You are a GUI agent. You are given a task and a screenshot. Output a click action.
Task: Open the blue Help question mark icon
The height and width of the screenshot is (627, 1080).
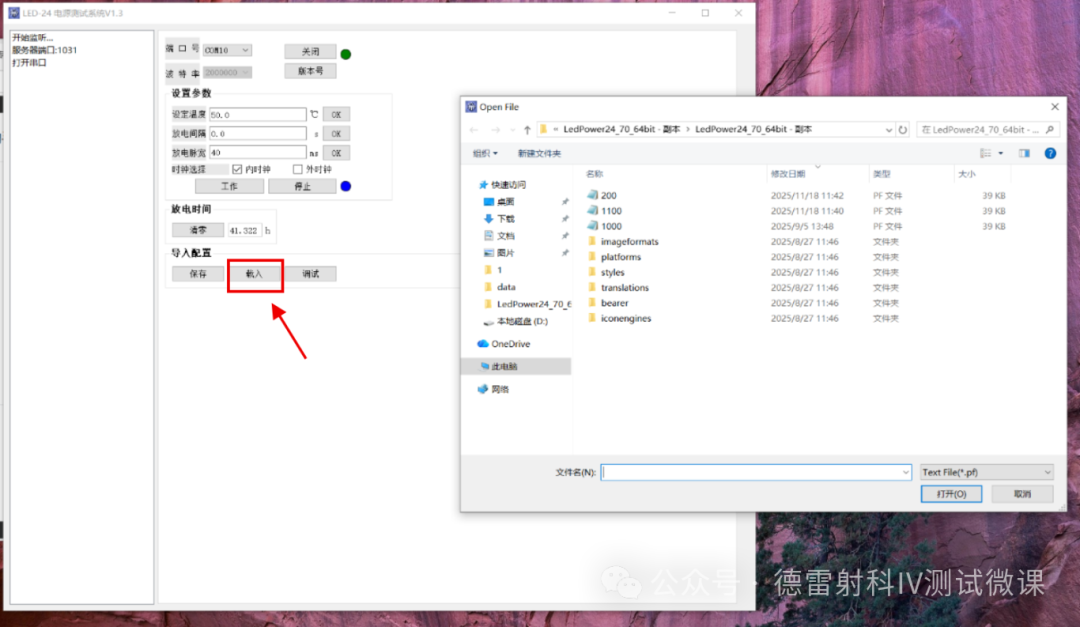click(x=1050, y=153)
